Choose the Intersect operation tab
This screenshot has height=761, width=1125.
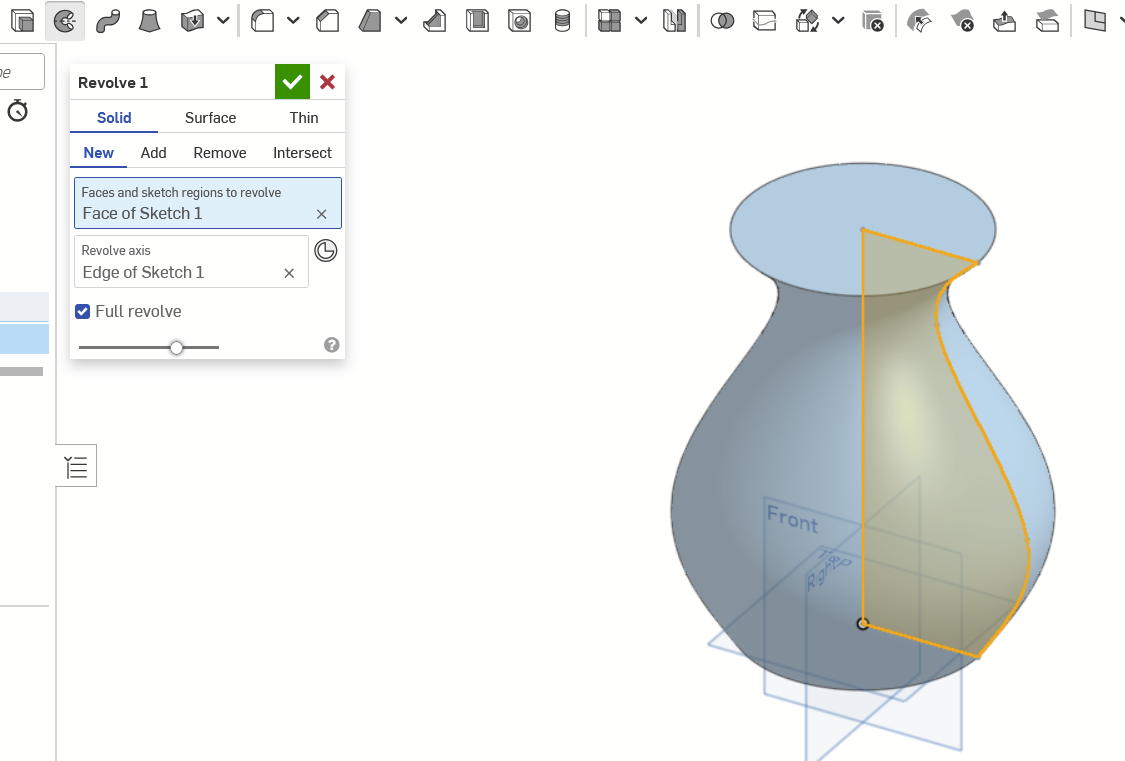(302, 153)
